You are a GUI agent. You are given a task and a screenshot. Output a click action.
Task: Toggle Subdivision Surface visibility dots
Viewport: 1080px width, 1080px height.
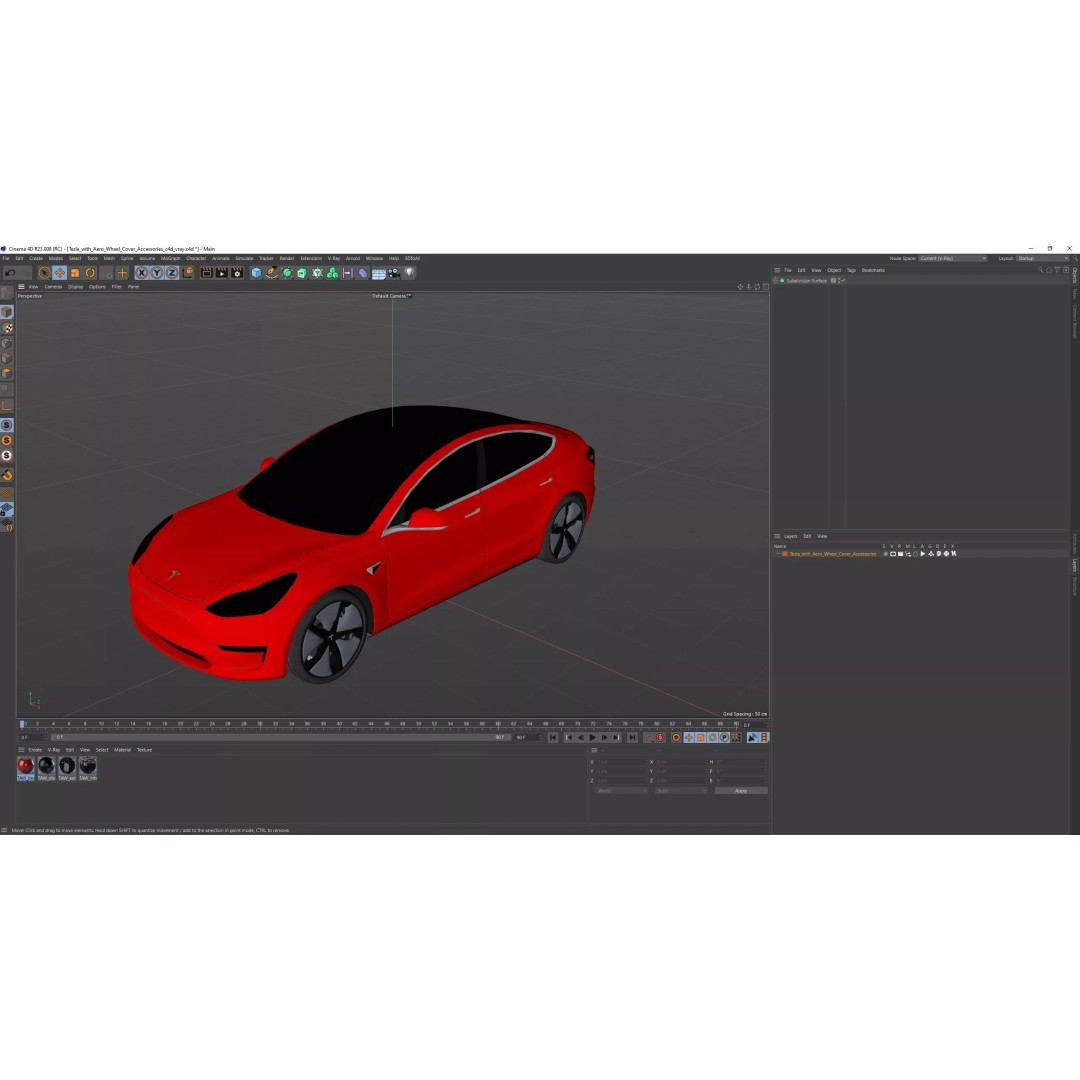838,280
